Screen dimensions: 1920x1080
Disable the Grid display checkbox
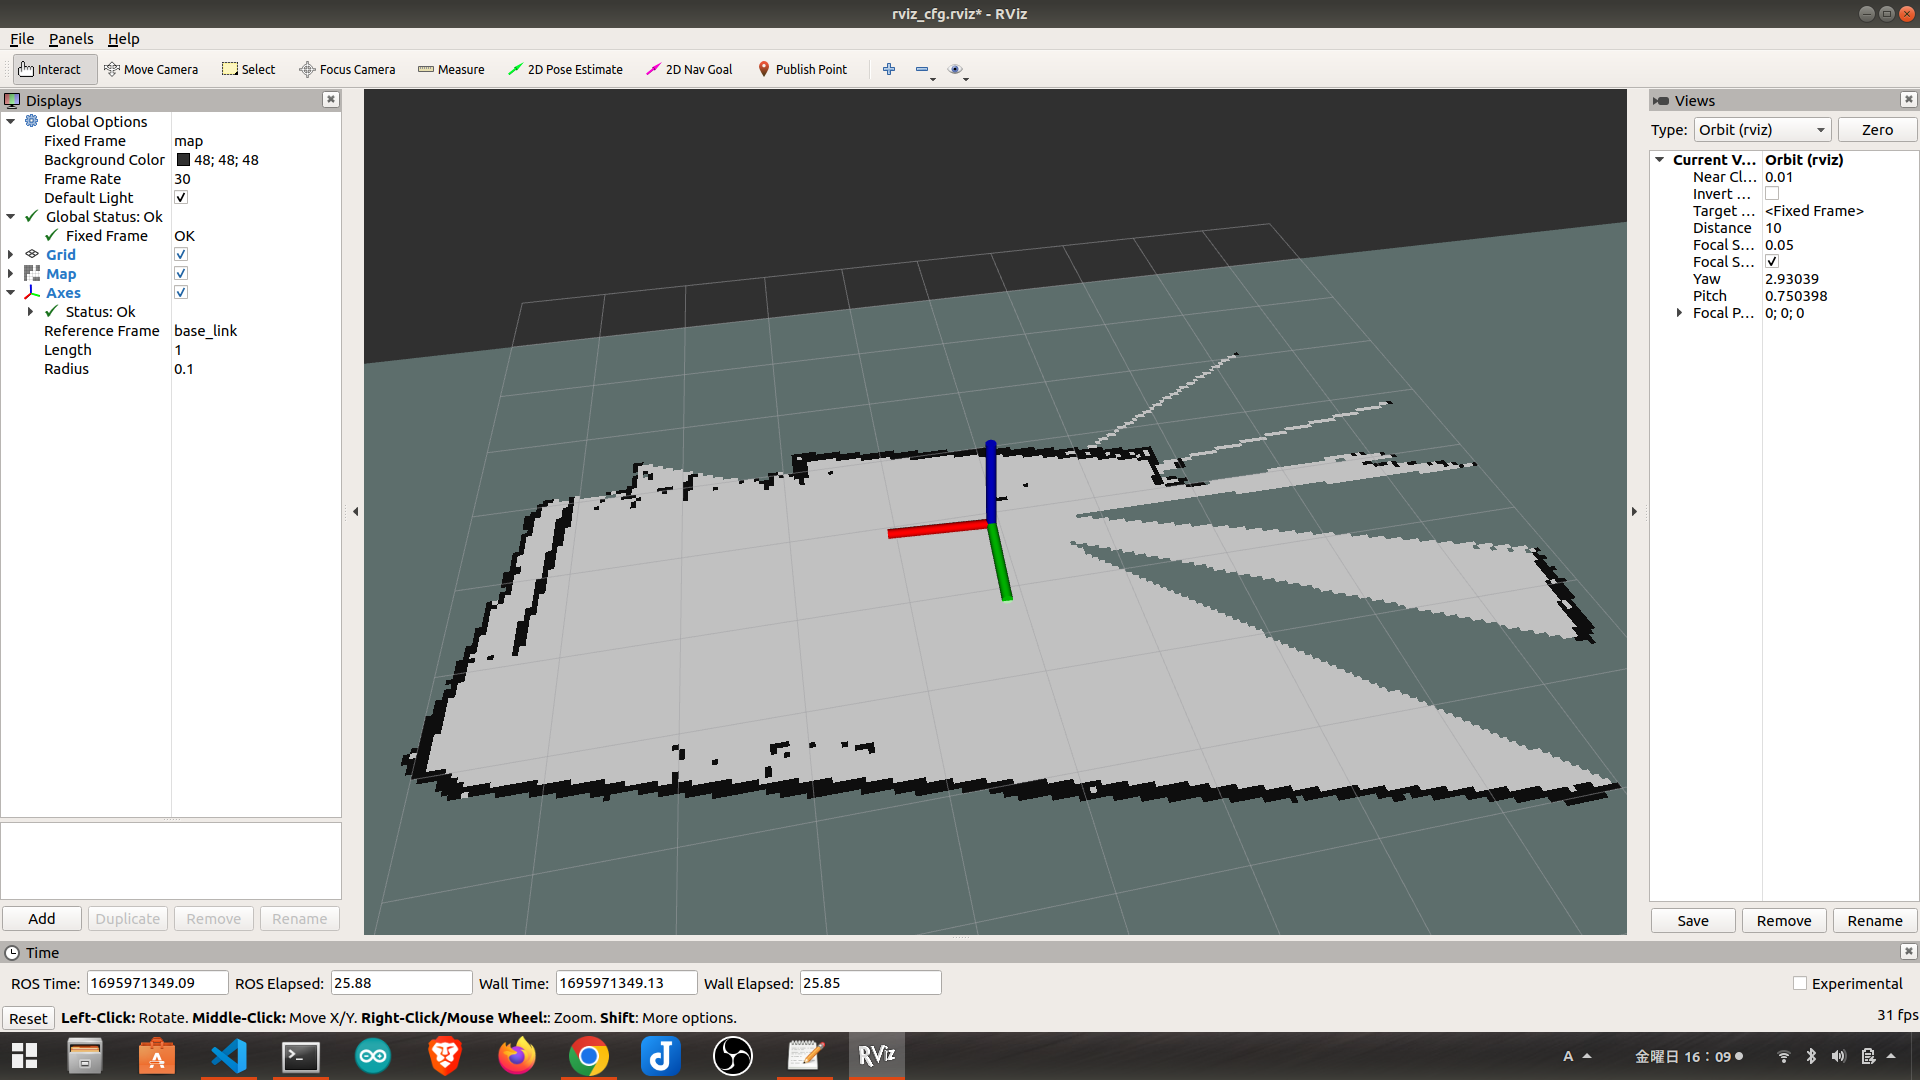[x=181, y=254]
